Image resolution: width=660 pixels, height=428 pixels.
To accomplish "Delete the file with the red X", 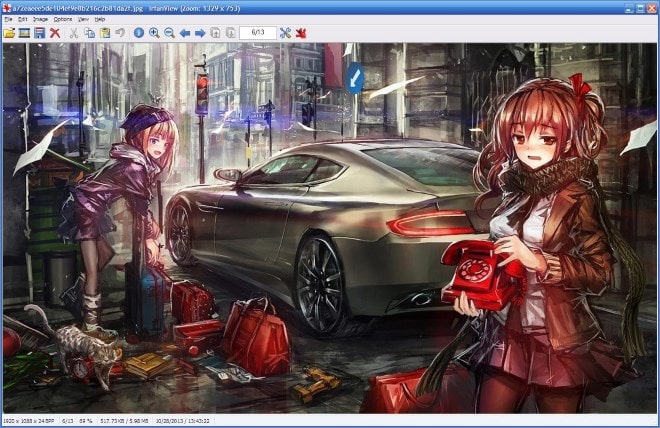I will click(x=55, y=33).
